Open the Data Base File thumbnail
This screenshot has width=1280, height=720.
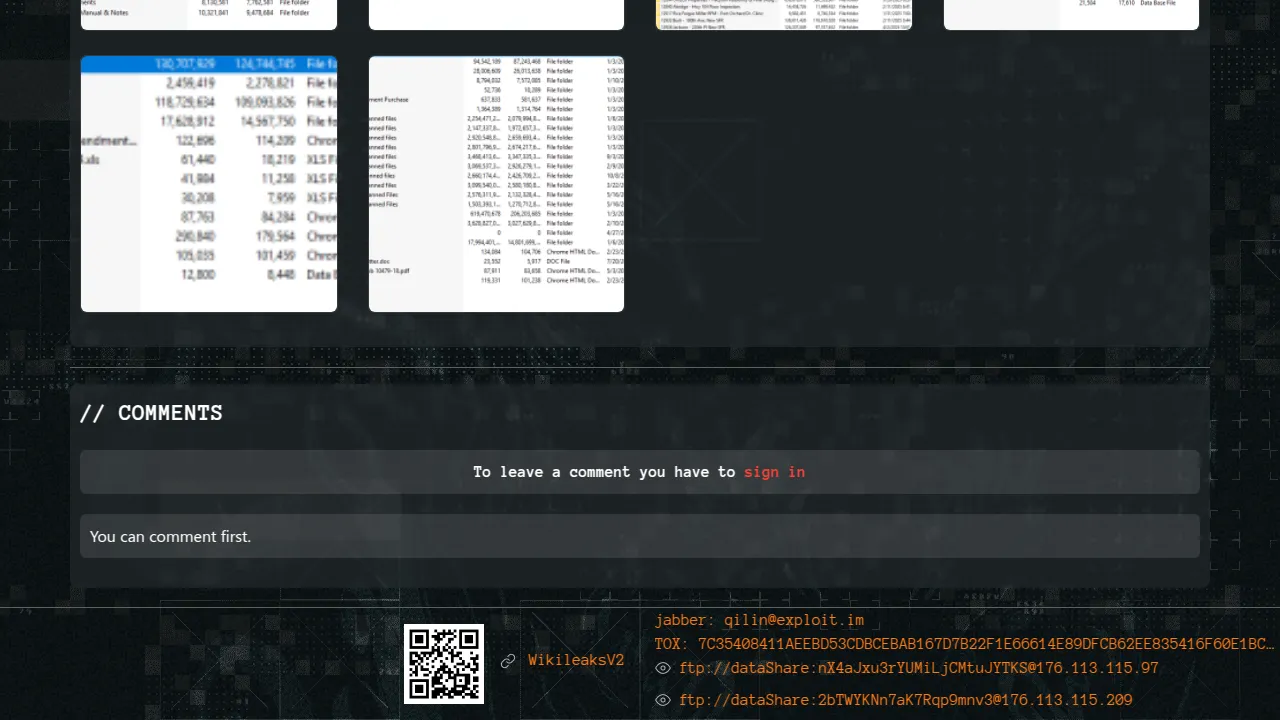coord(1071,14)
